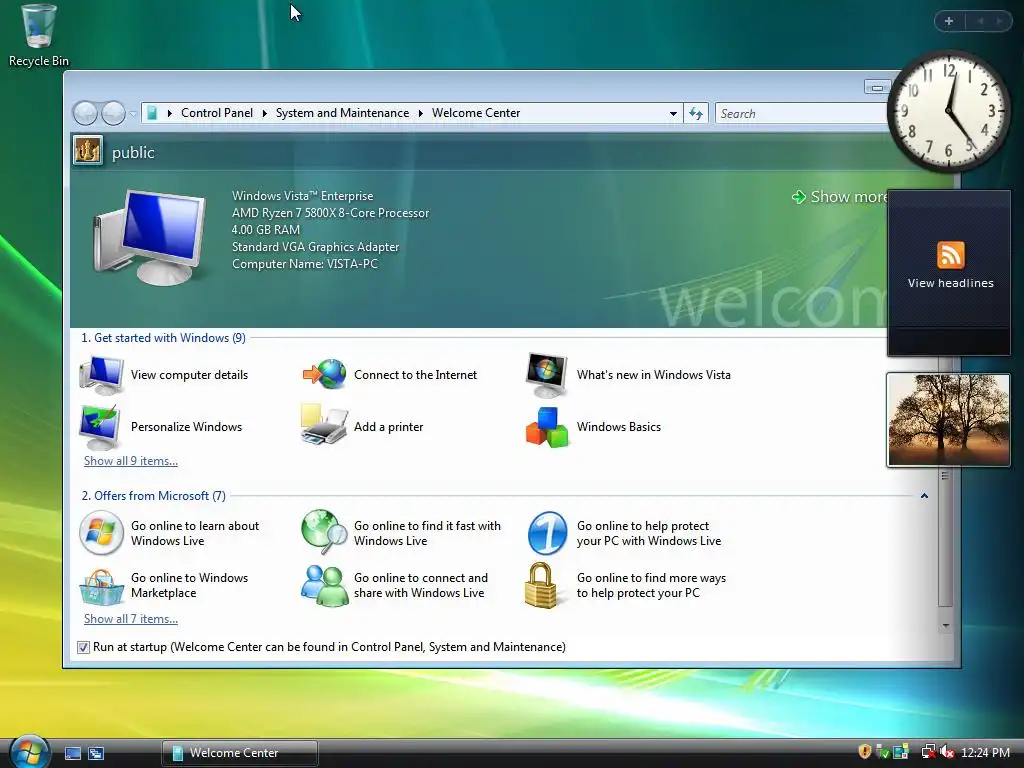Open the Windows Basics colored cubes icon
The image size is (1024, 768).
point(547,427)
